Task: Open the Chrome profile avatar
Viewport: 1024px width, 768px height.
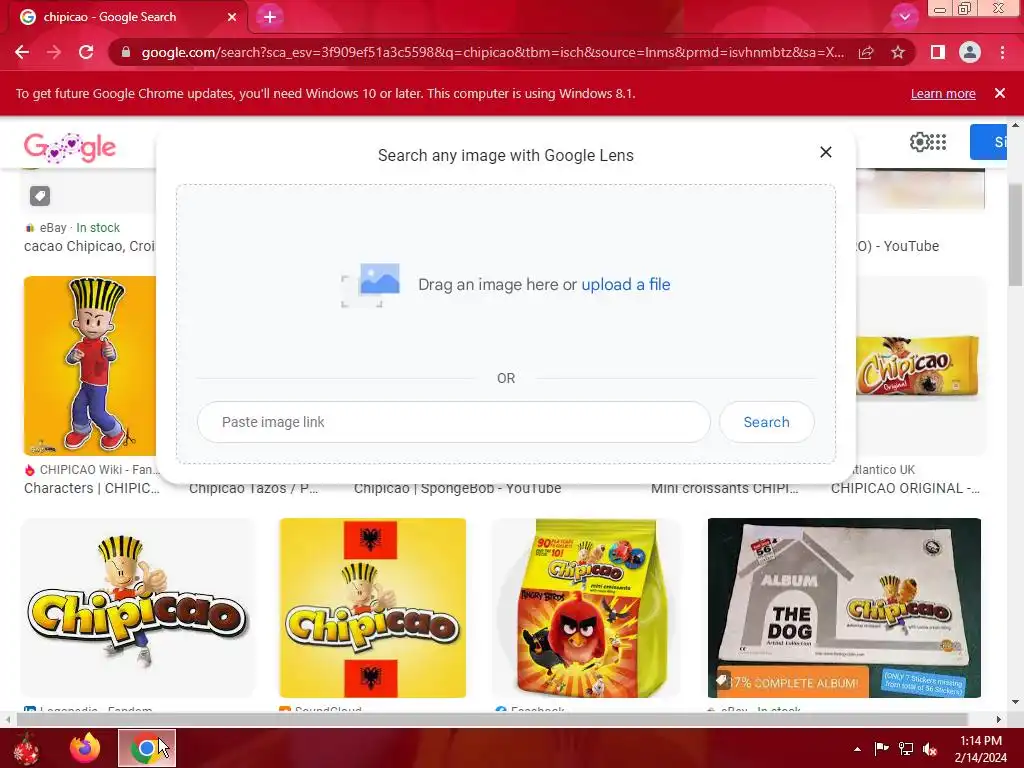Action: coord(970,52)
